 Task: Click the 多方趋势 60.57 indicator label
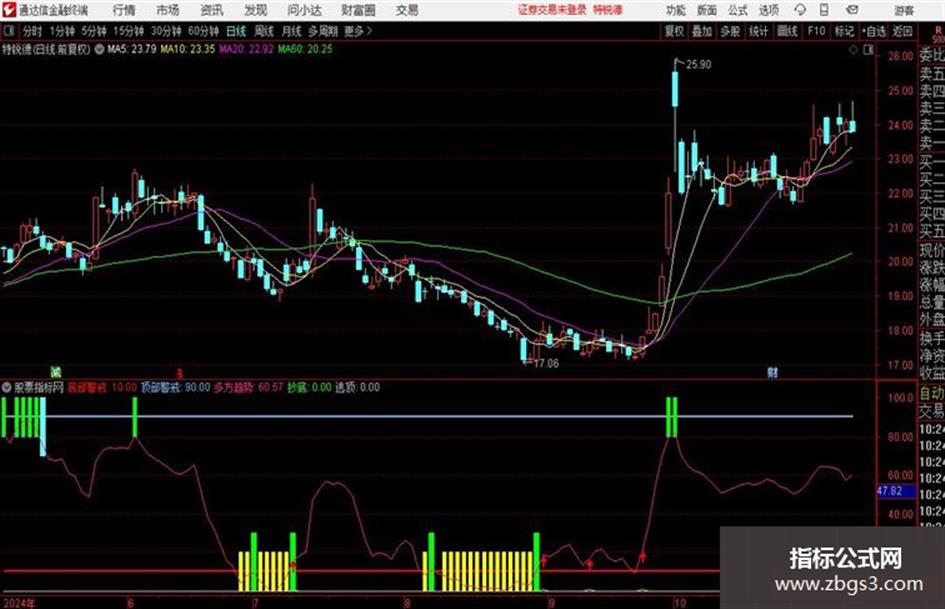point(248,387)
